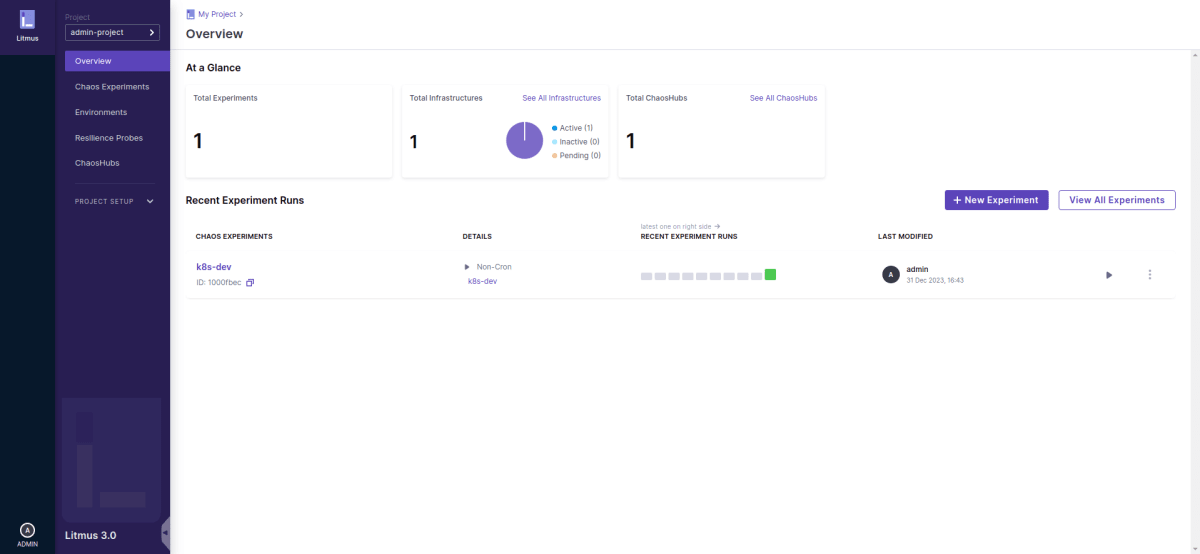
Task: Open the ADMIN user avatar menu
Action: point(27,530)
